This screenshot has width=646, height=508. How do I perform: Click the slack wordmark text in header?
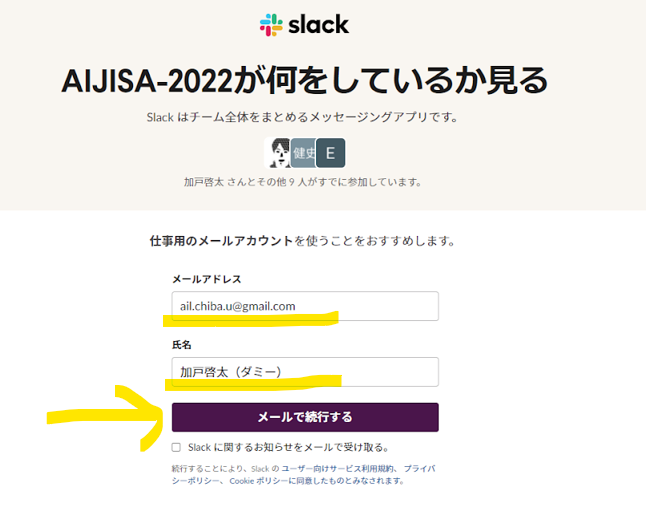pos(318,25)
